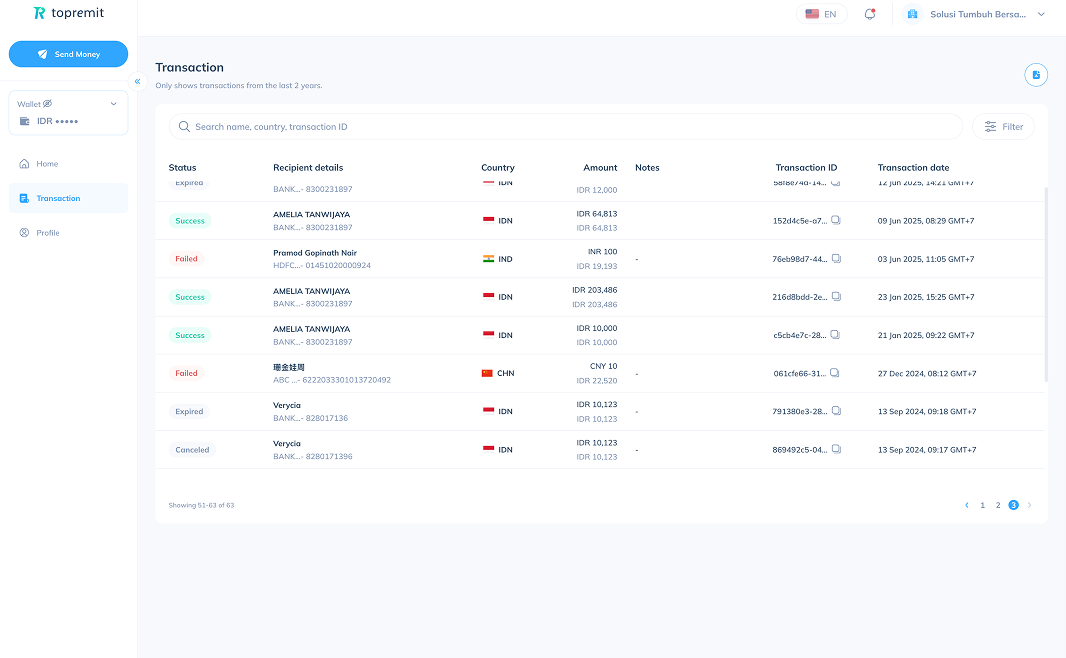Click Success badge for 23 Jan 2025
This screenshot has height=658, width=1066.
click(x=190, y=297)
